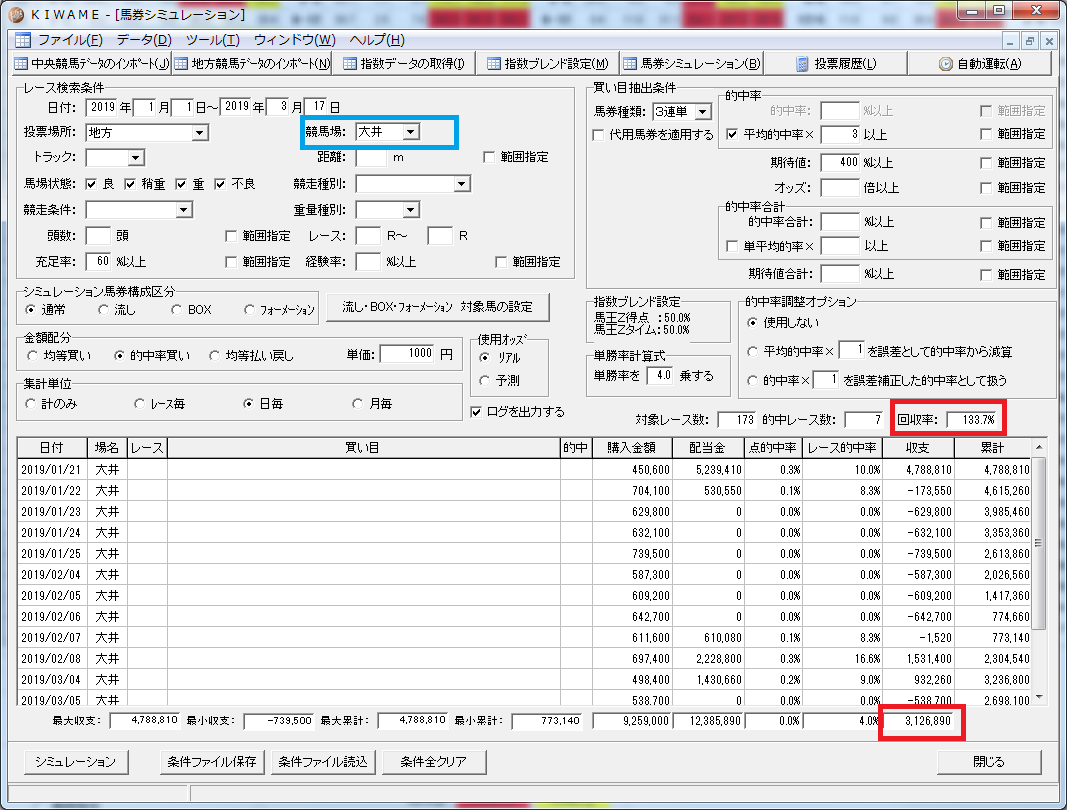
Task: Select 的中率買い amount allocation radio
Action: coord(119,355)
